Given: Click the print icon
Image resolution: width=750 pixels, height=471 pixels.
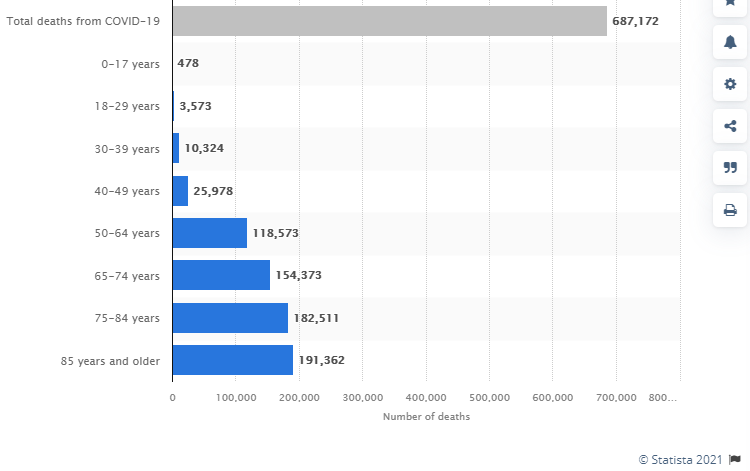Looking at the screenshot, I should click(x=730, y=210).
